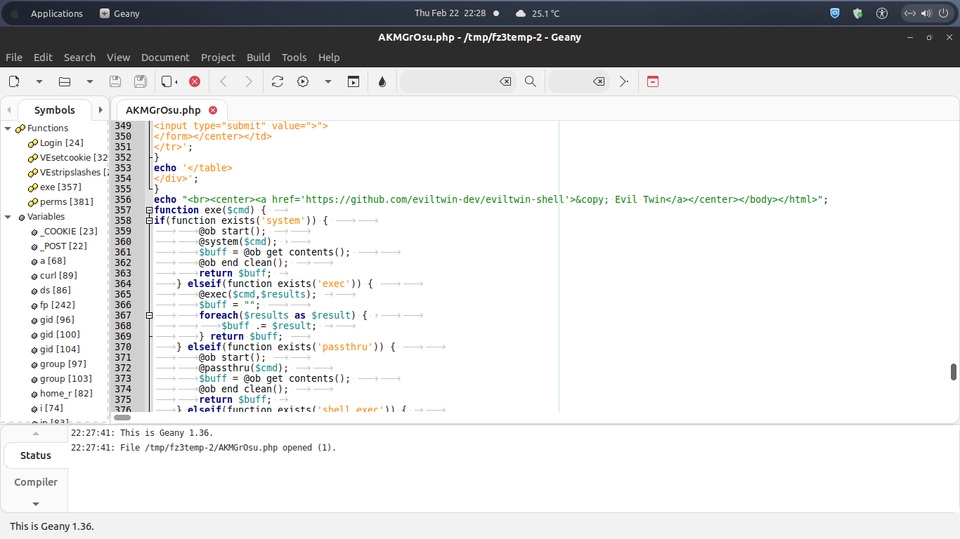Image resolution: width=960 pixels, height=539 pixels.
Task: Close the AKMGrOsu.php tab
Action: pos(213,110)
